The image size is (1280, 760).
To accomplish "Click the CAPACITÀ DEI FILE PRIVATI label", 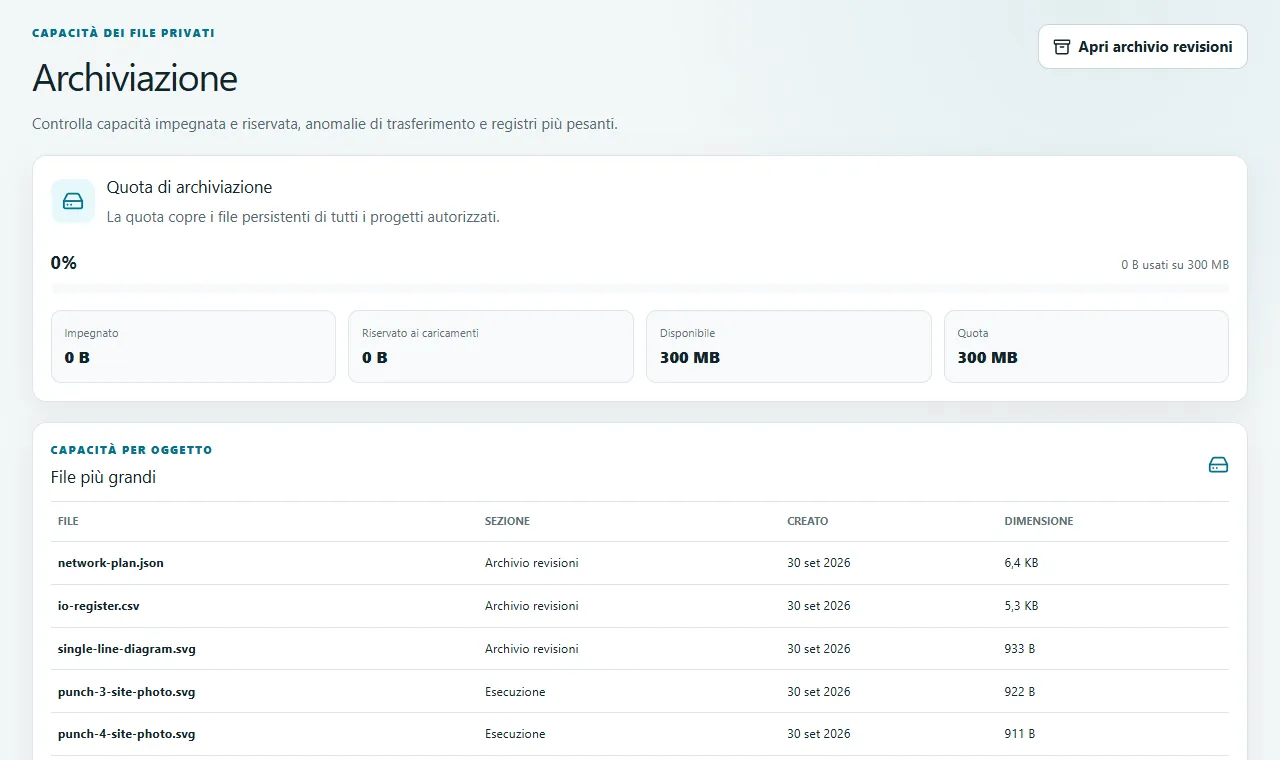I will click(x=123, y=33).
